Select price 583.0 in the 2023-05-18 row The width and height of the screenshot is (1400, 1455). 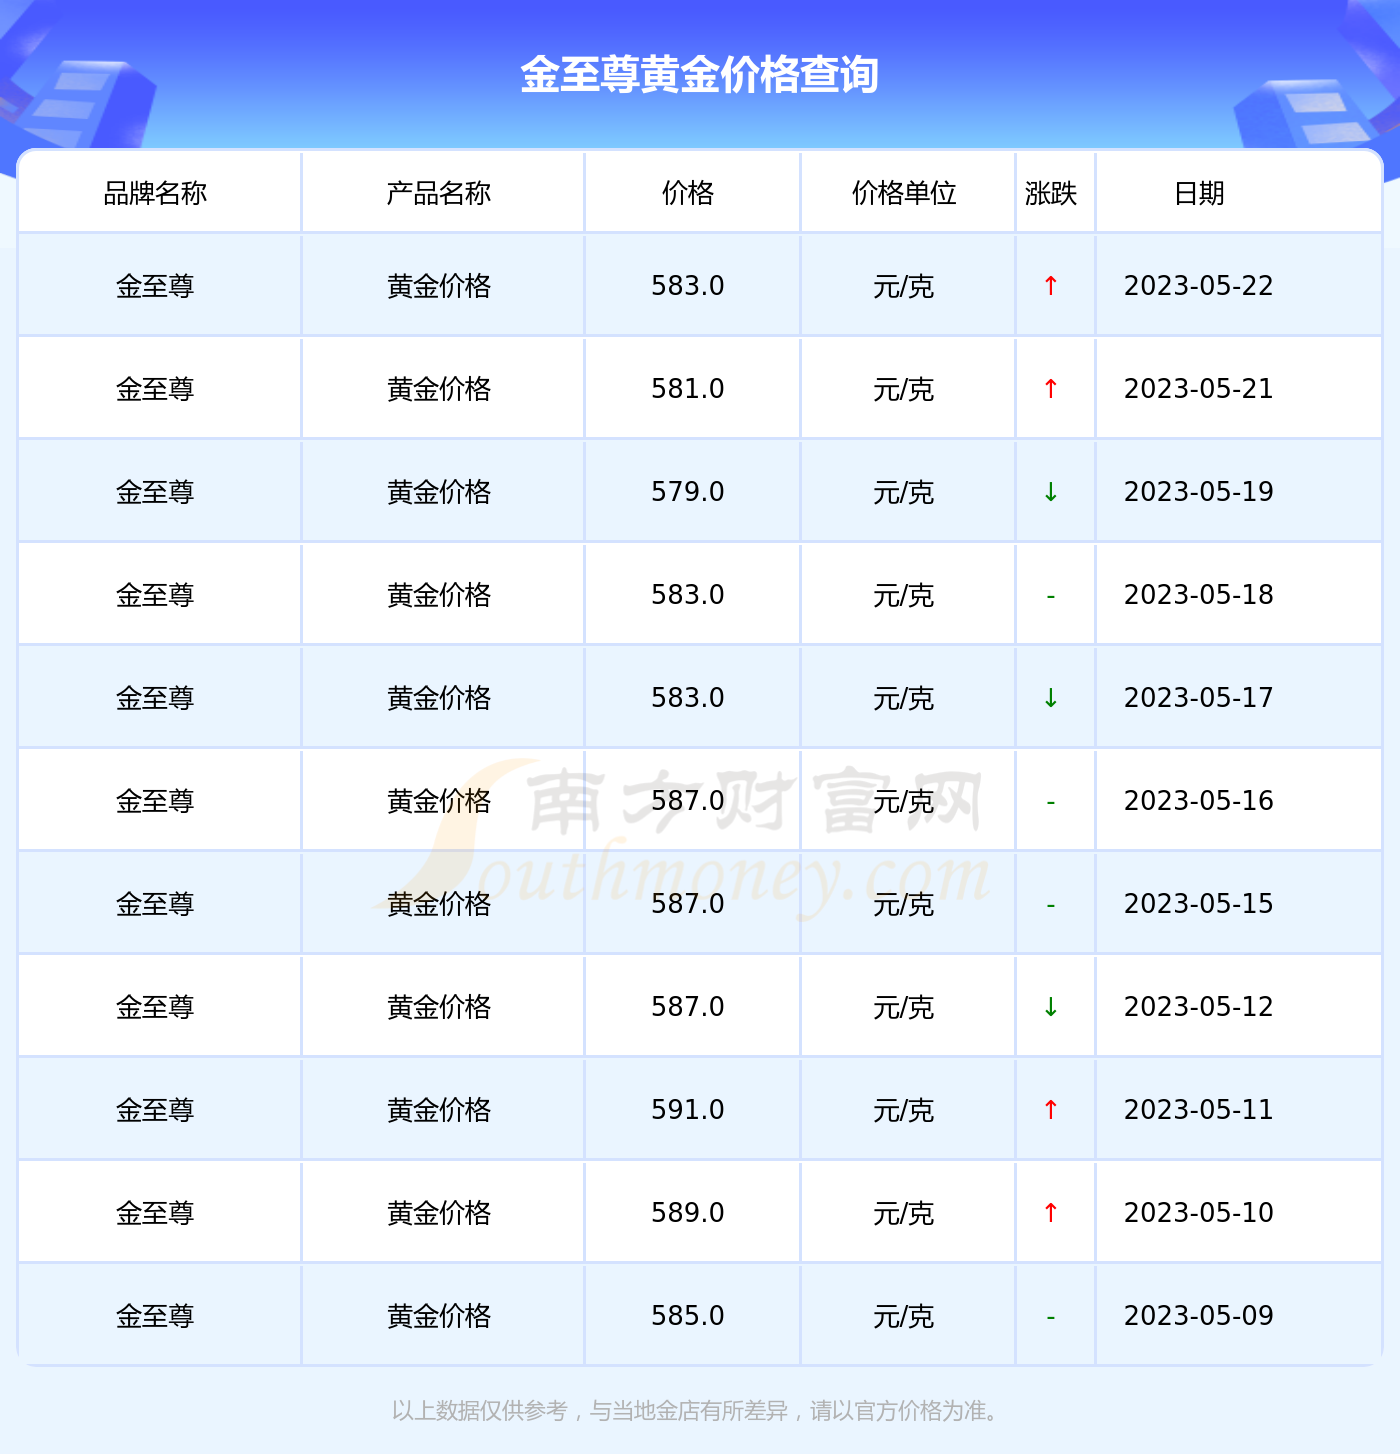pos(688,595)
